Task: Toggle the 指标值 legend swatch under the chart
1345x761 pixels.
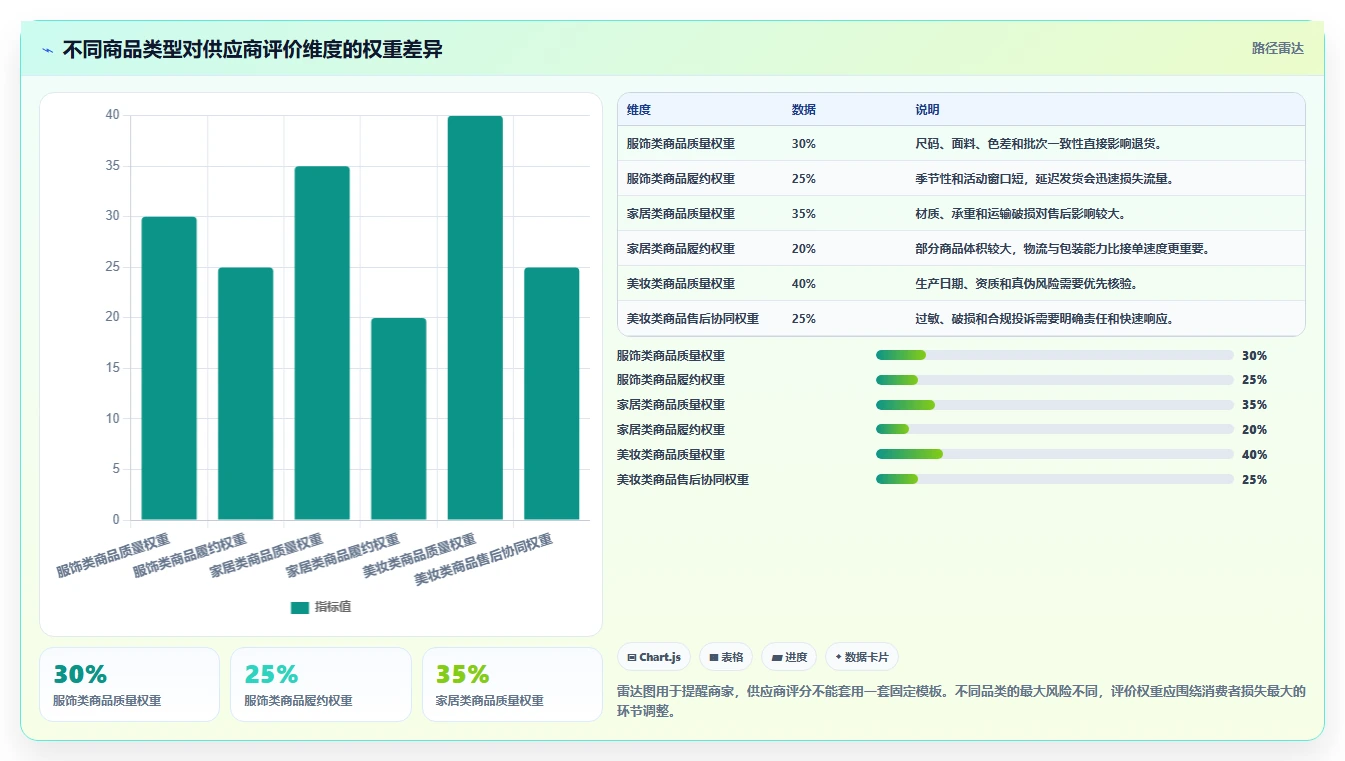Action: tap(300, 607)
